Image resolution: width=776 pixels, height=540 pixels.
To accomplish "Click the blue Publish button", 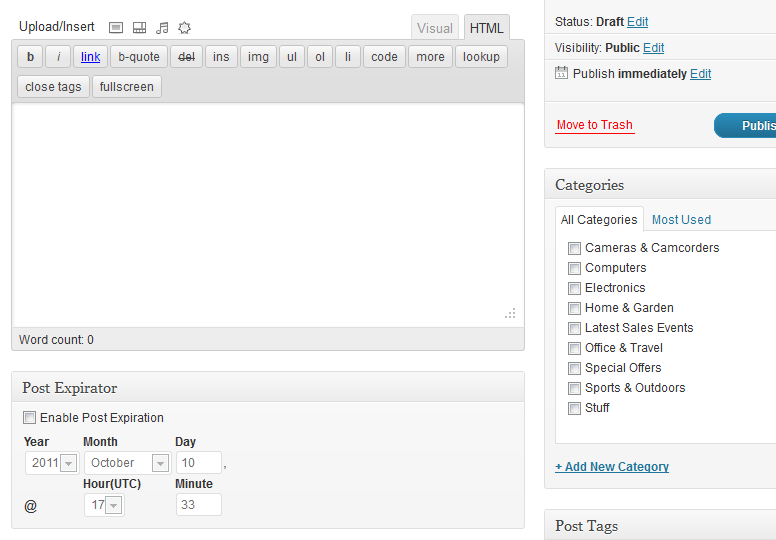I will pos(745,126).
